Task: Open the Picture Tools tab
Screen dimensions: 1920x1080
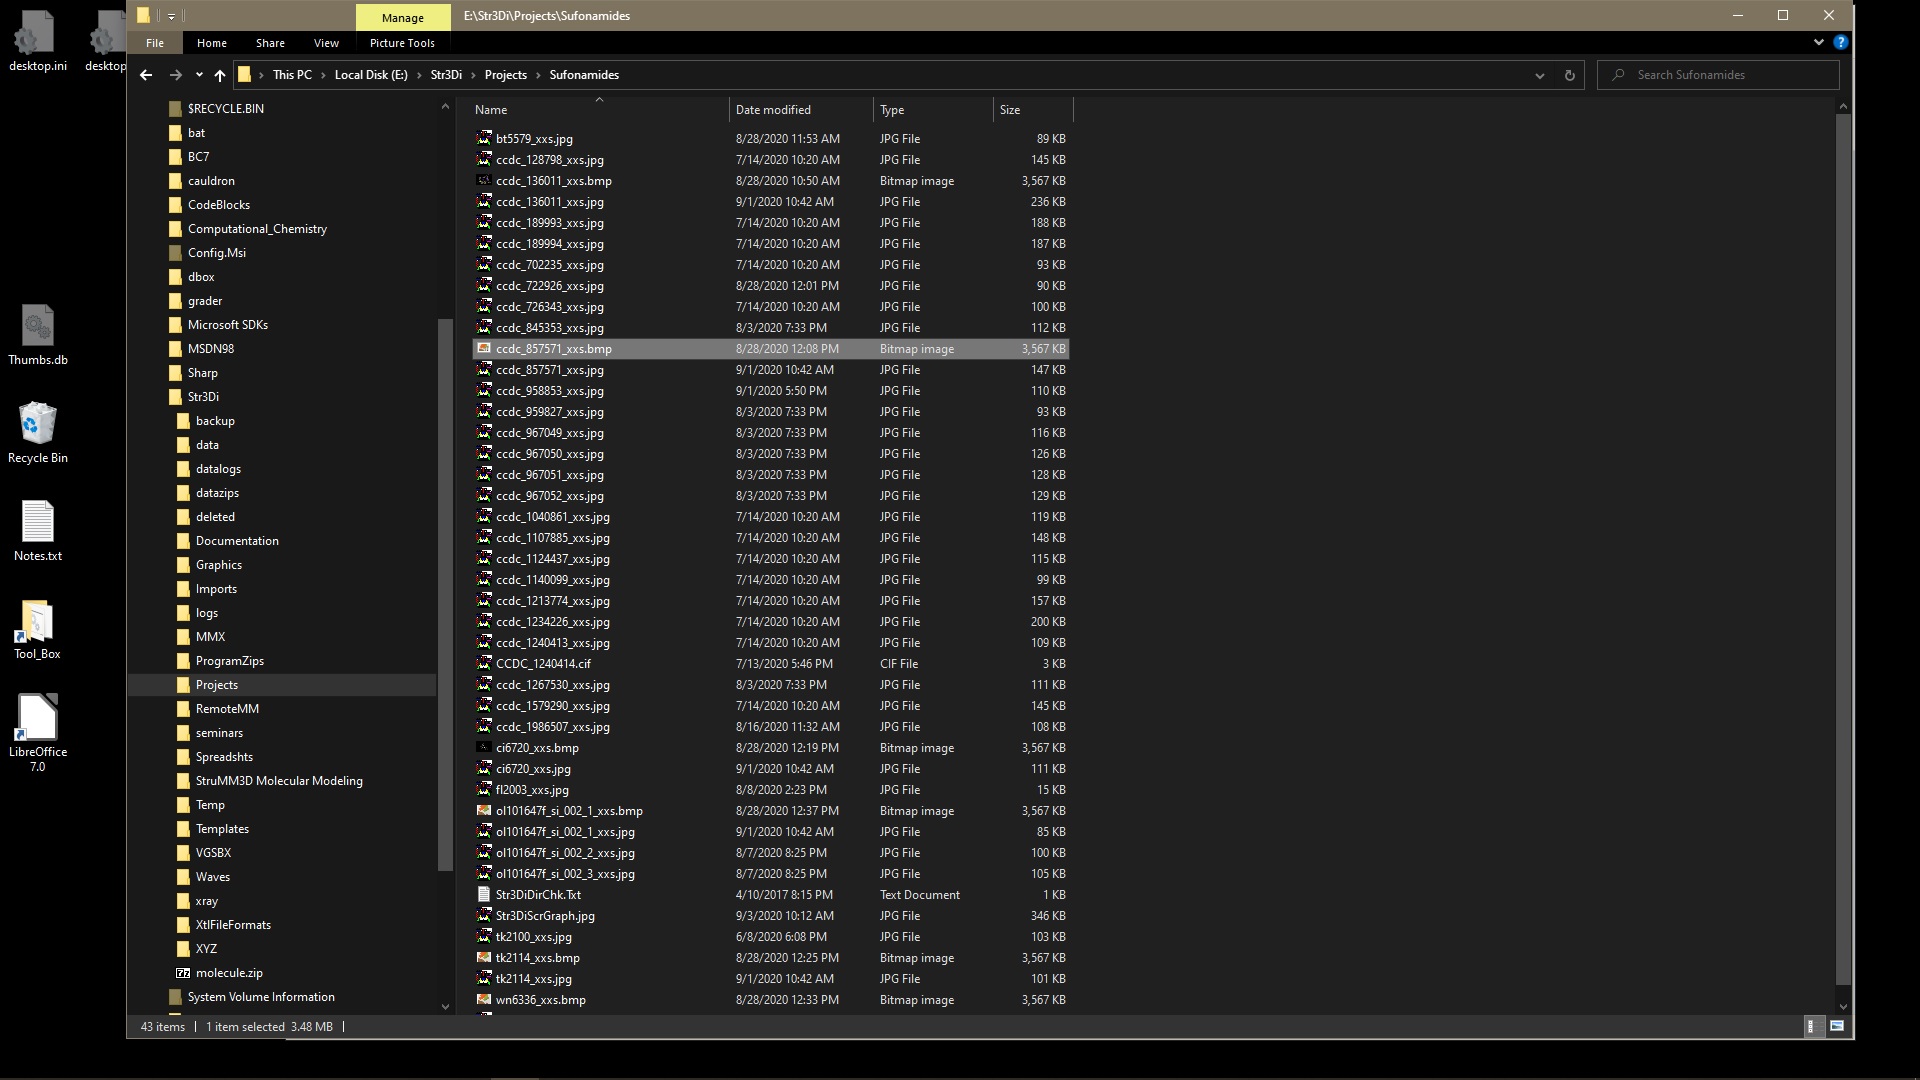Action: click(x=402, y=43)
